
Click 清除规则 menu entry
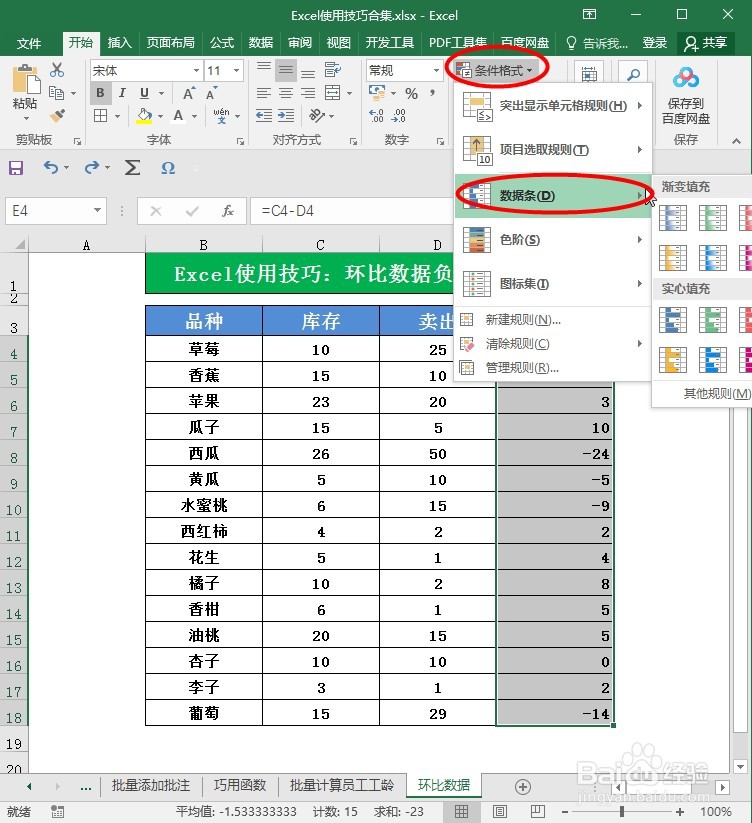553,344
